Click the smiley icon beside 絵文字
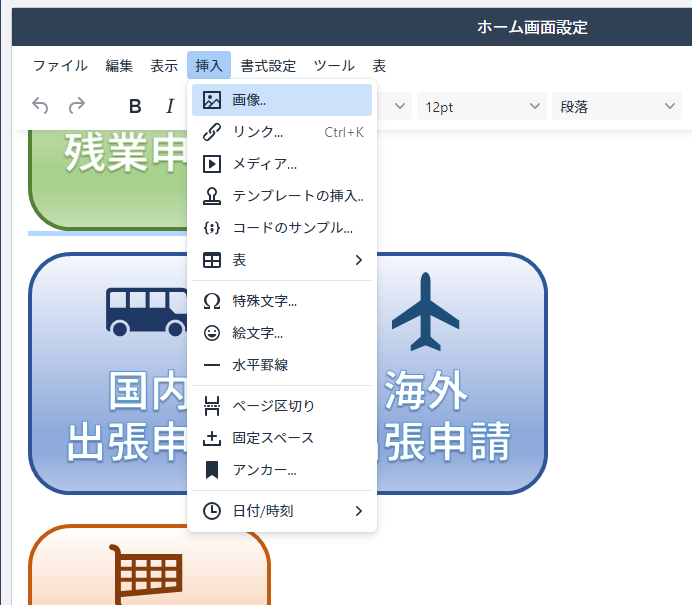692x605 pixels. coord(212,333)
